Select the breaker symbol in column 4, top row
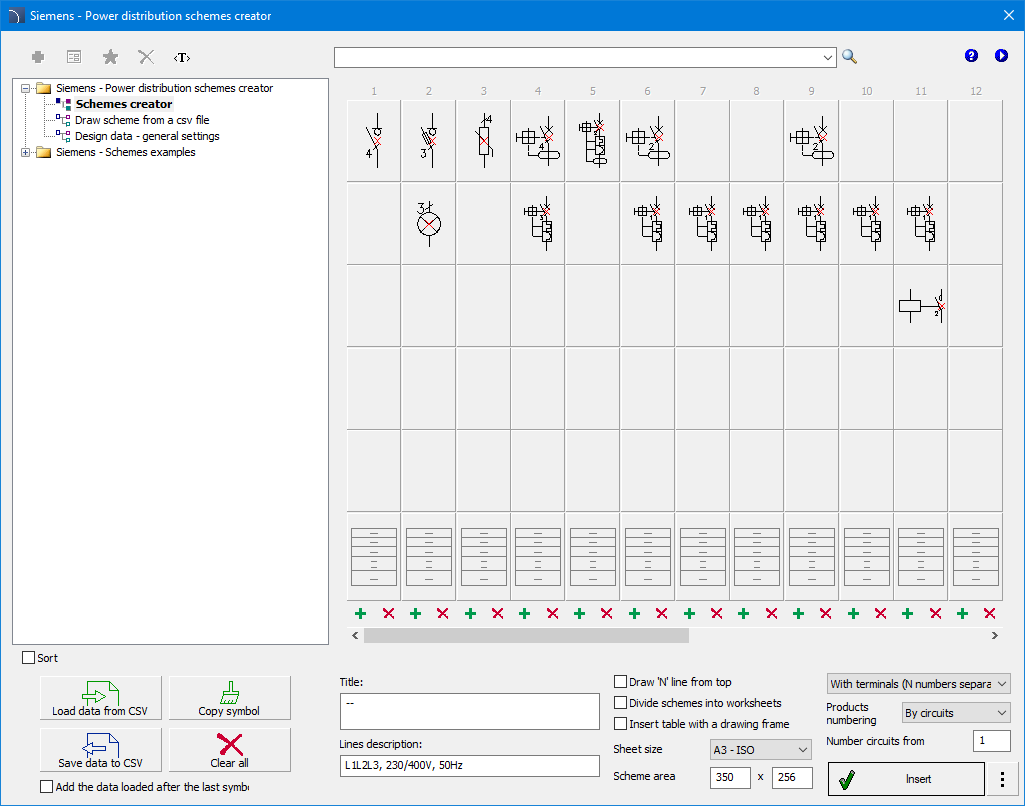 click(538, 141)
